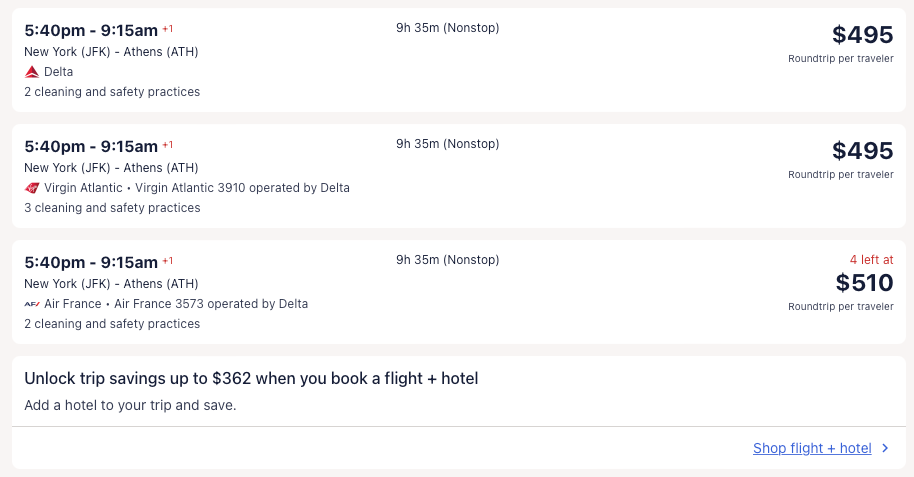The width and height of the screenshot is (914, 477).
Task: Click the Virgin Atlantic logo icon
Action: click(32, 188)
